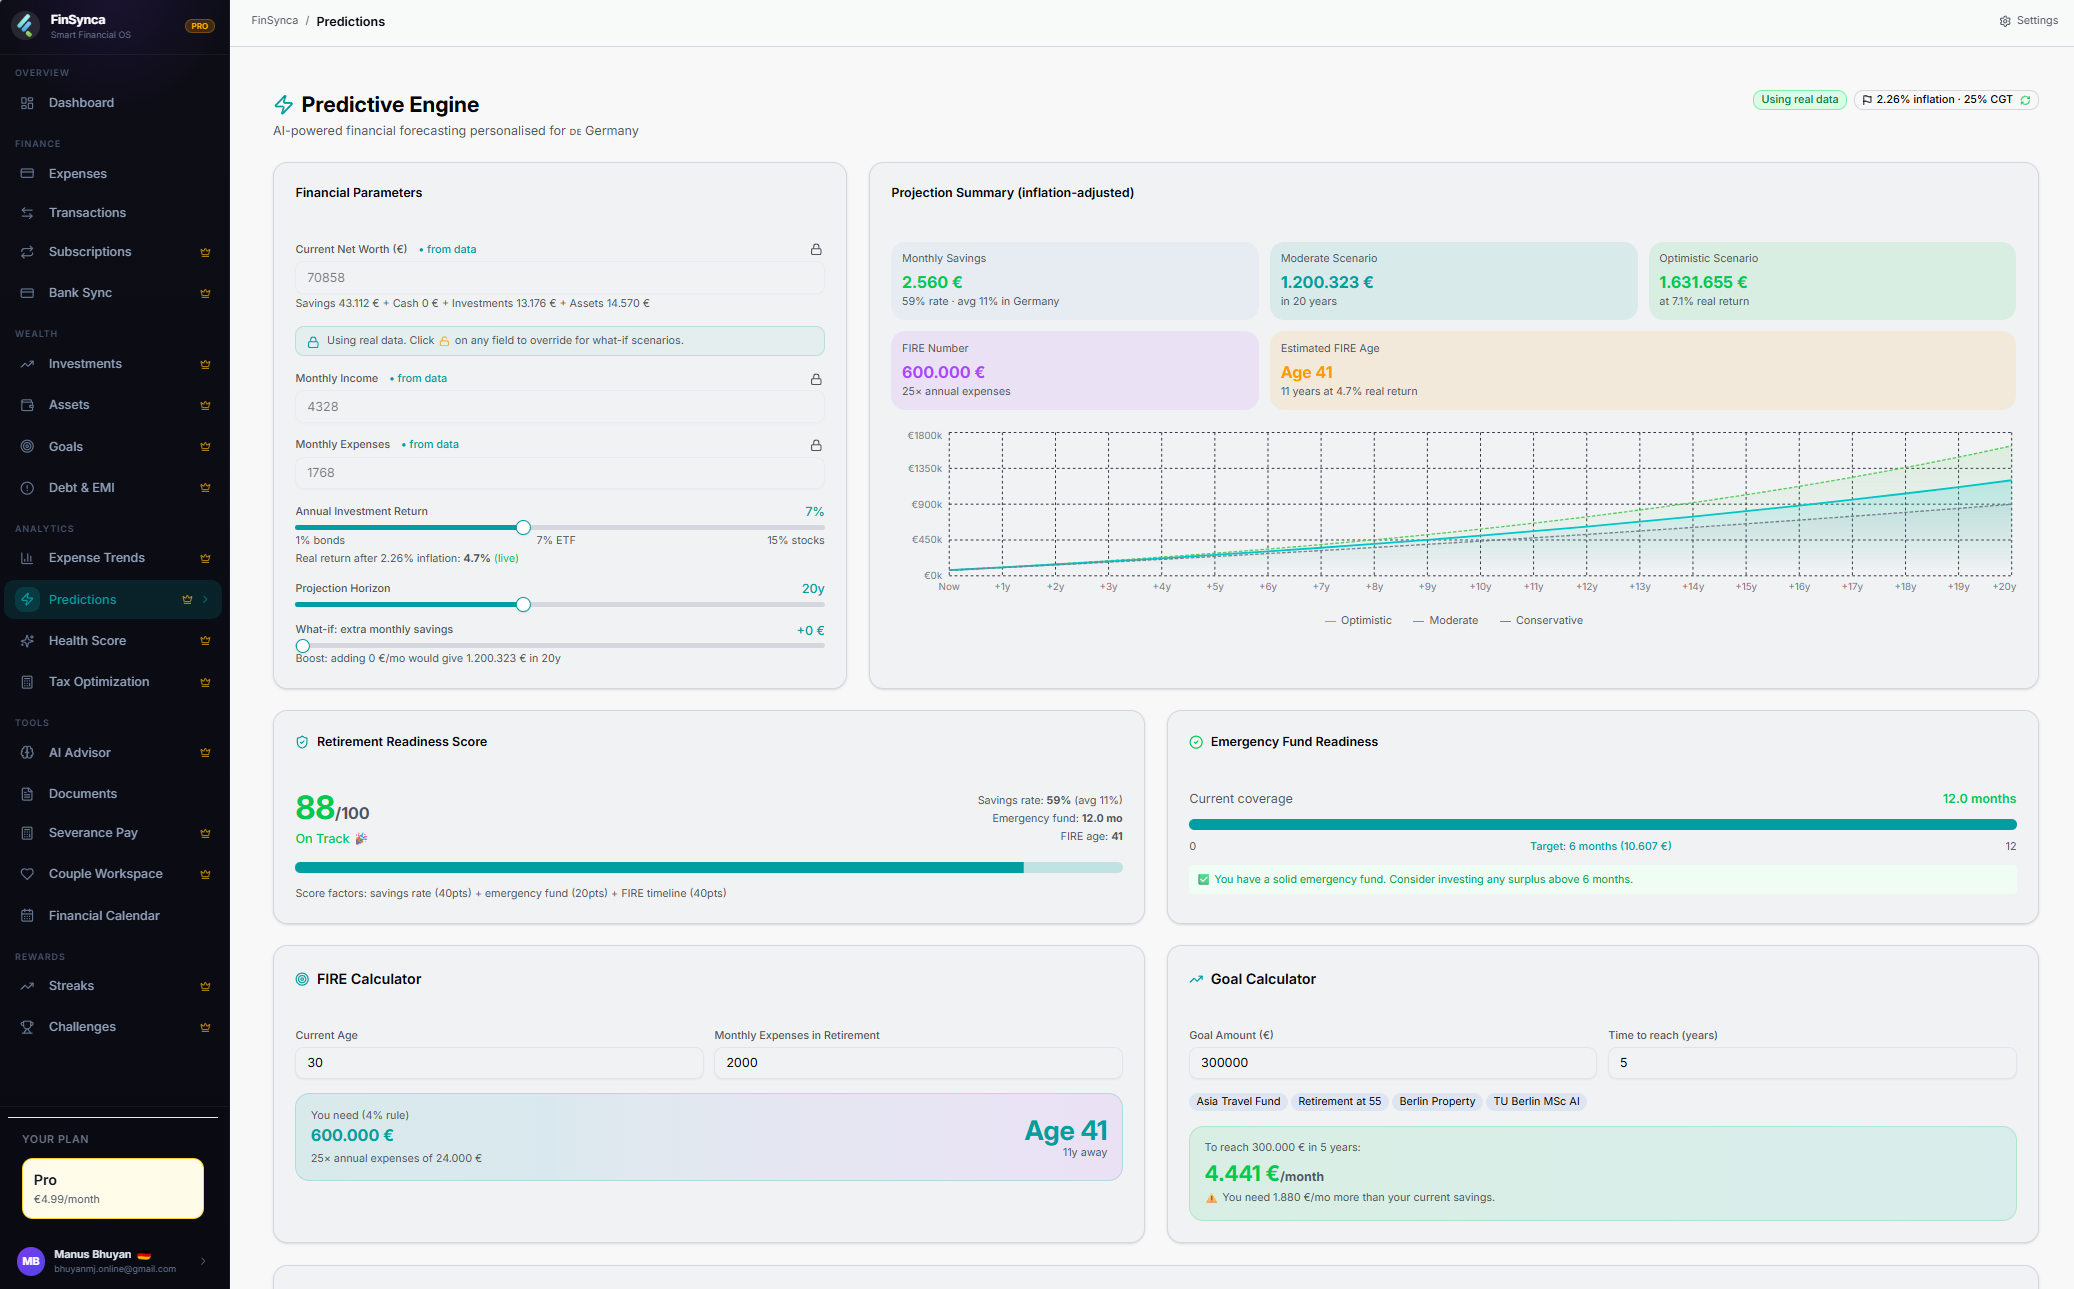The height and width of the screenshot is (1289, 2074).
Task: Click the Goal Amount input field
Action: pyautogui.click(x=1392, y=1063)
